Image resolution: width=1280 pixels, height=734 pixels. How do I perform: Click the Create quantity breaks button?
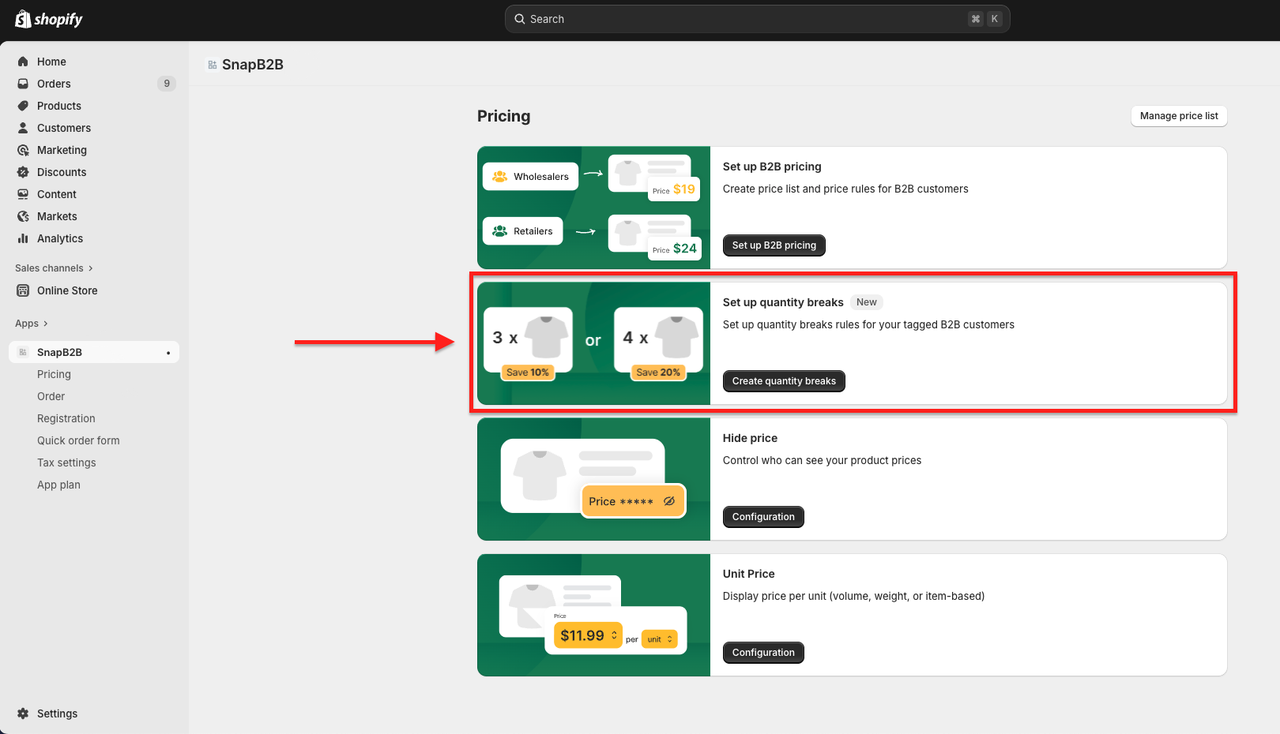[x=784, y=381]
